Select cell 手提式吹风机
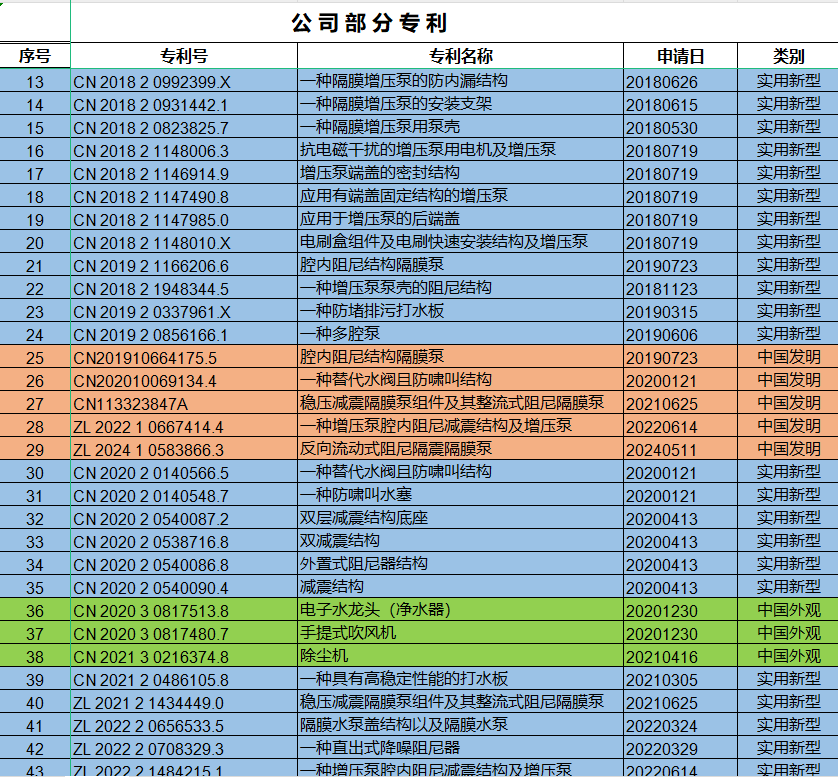The width and height of the screenshot is (838, 777). pyautogui.click(x=460, y=633)
